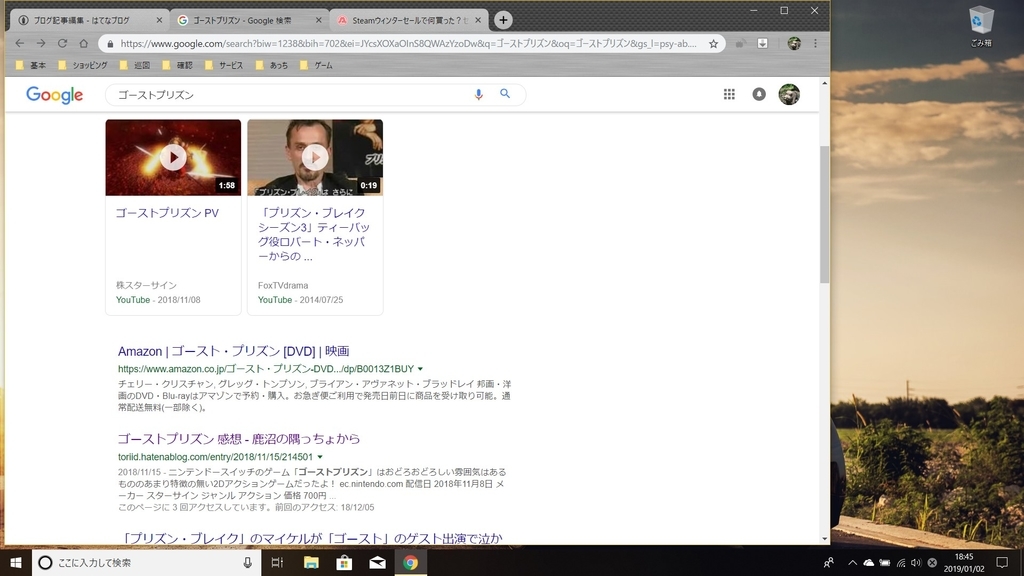Open the Chrome home page button
The height and width of the screenshot is (576, 1024).
(84, 43)
